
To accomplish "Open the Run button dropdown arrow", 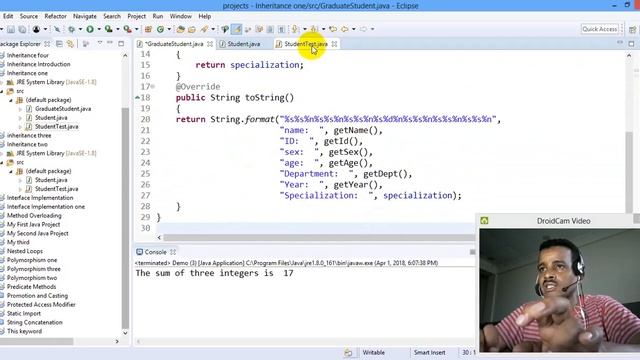I will coord(98,29).
